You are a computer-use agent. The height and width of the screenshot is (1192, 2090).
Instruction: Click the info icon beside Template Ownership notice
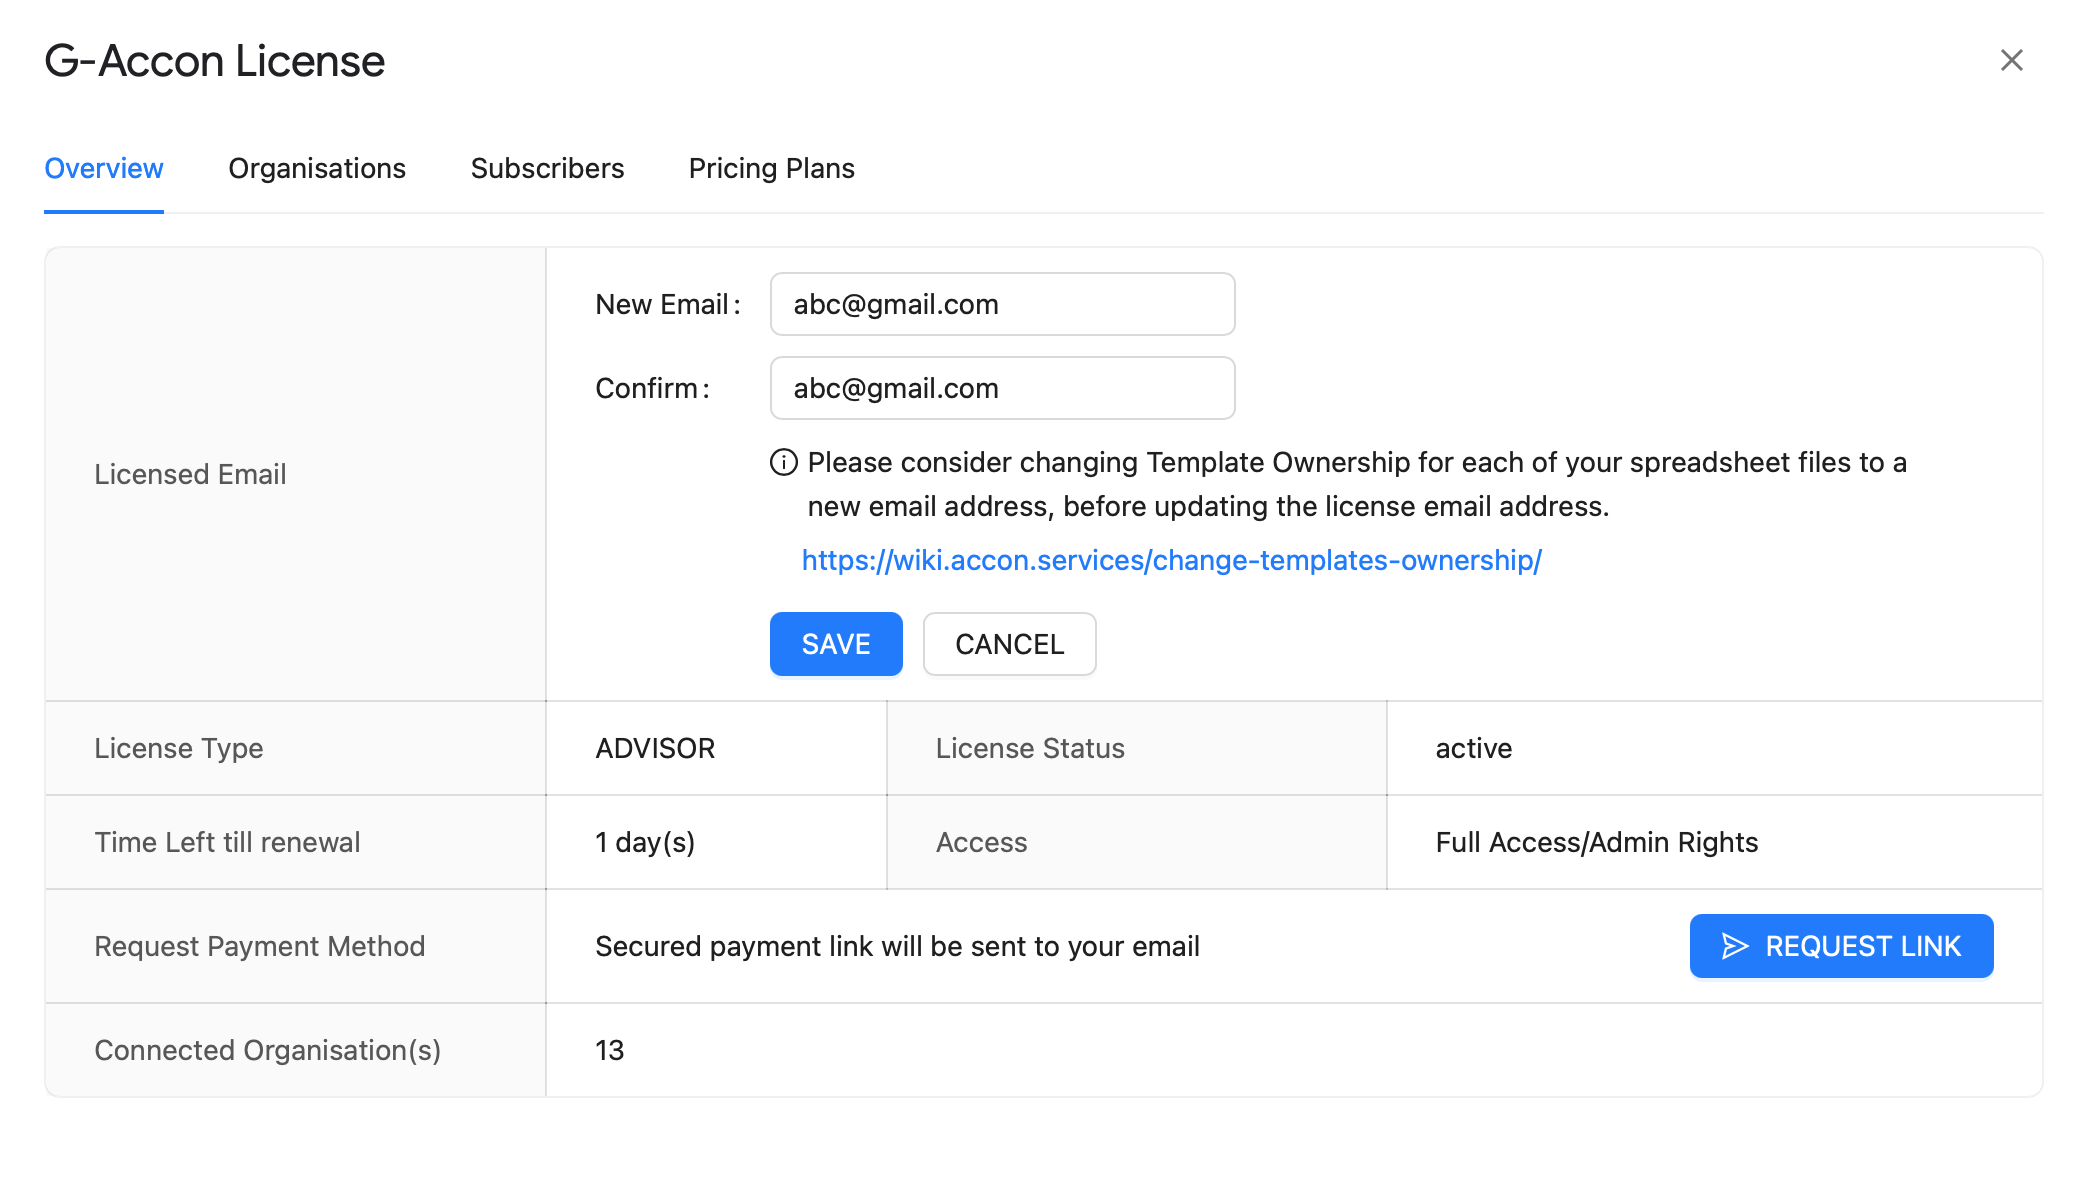[783, 463]
